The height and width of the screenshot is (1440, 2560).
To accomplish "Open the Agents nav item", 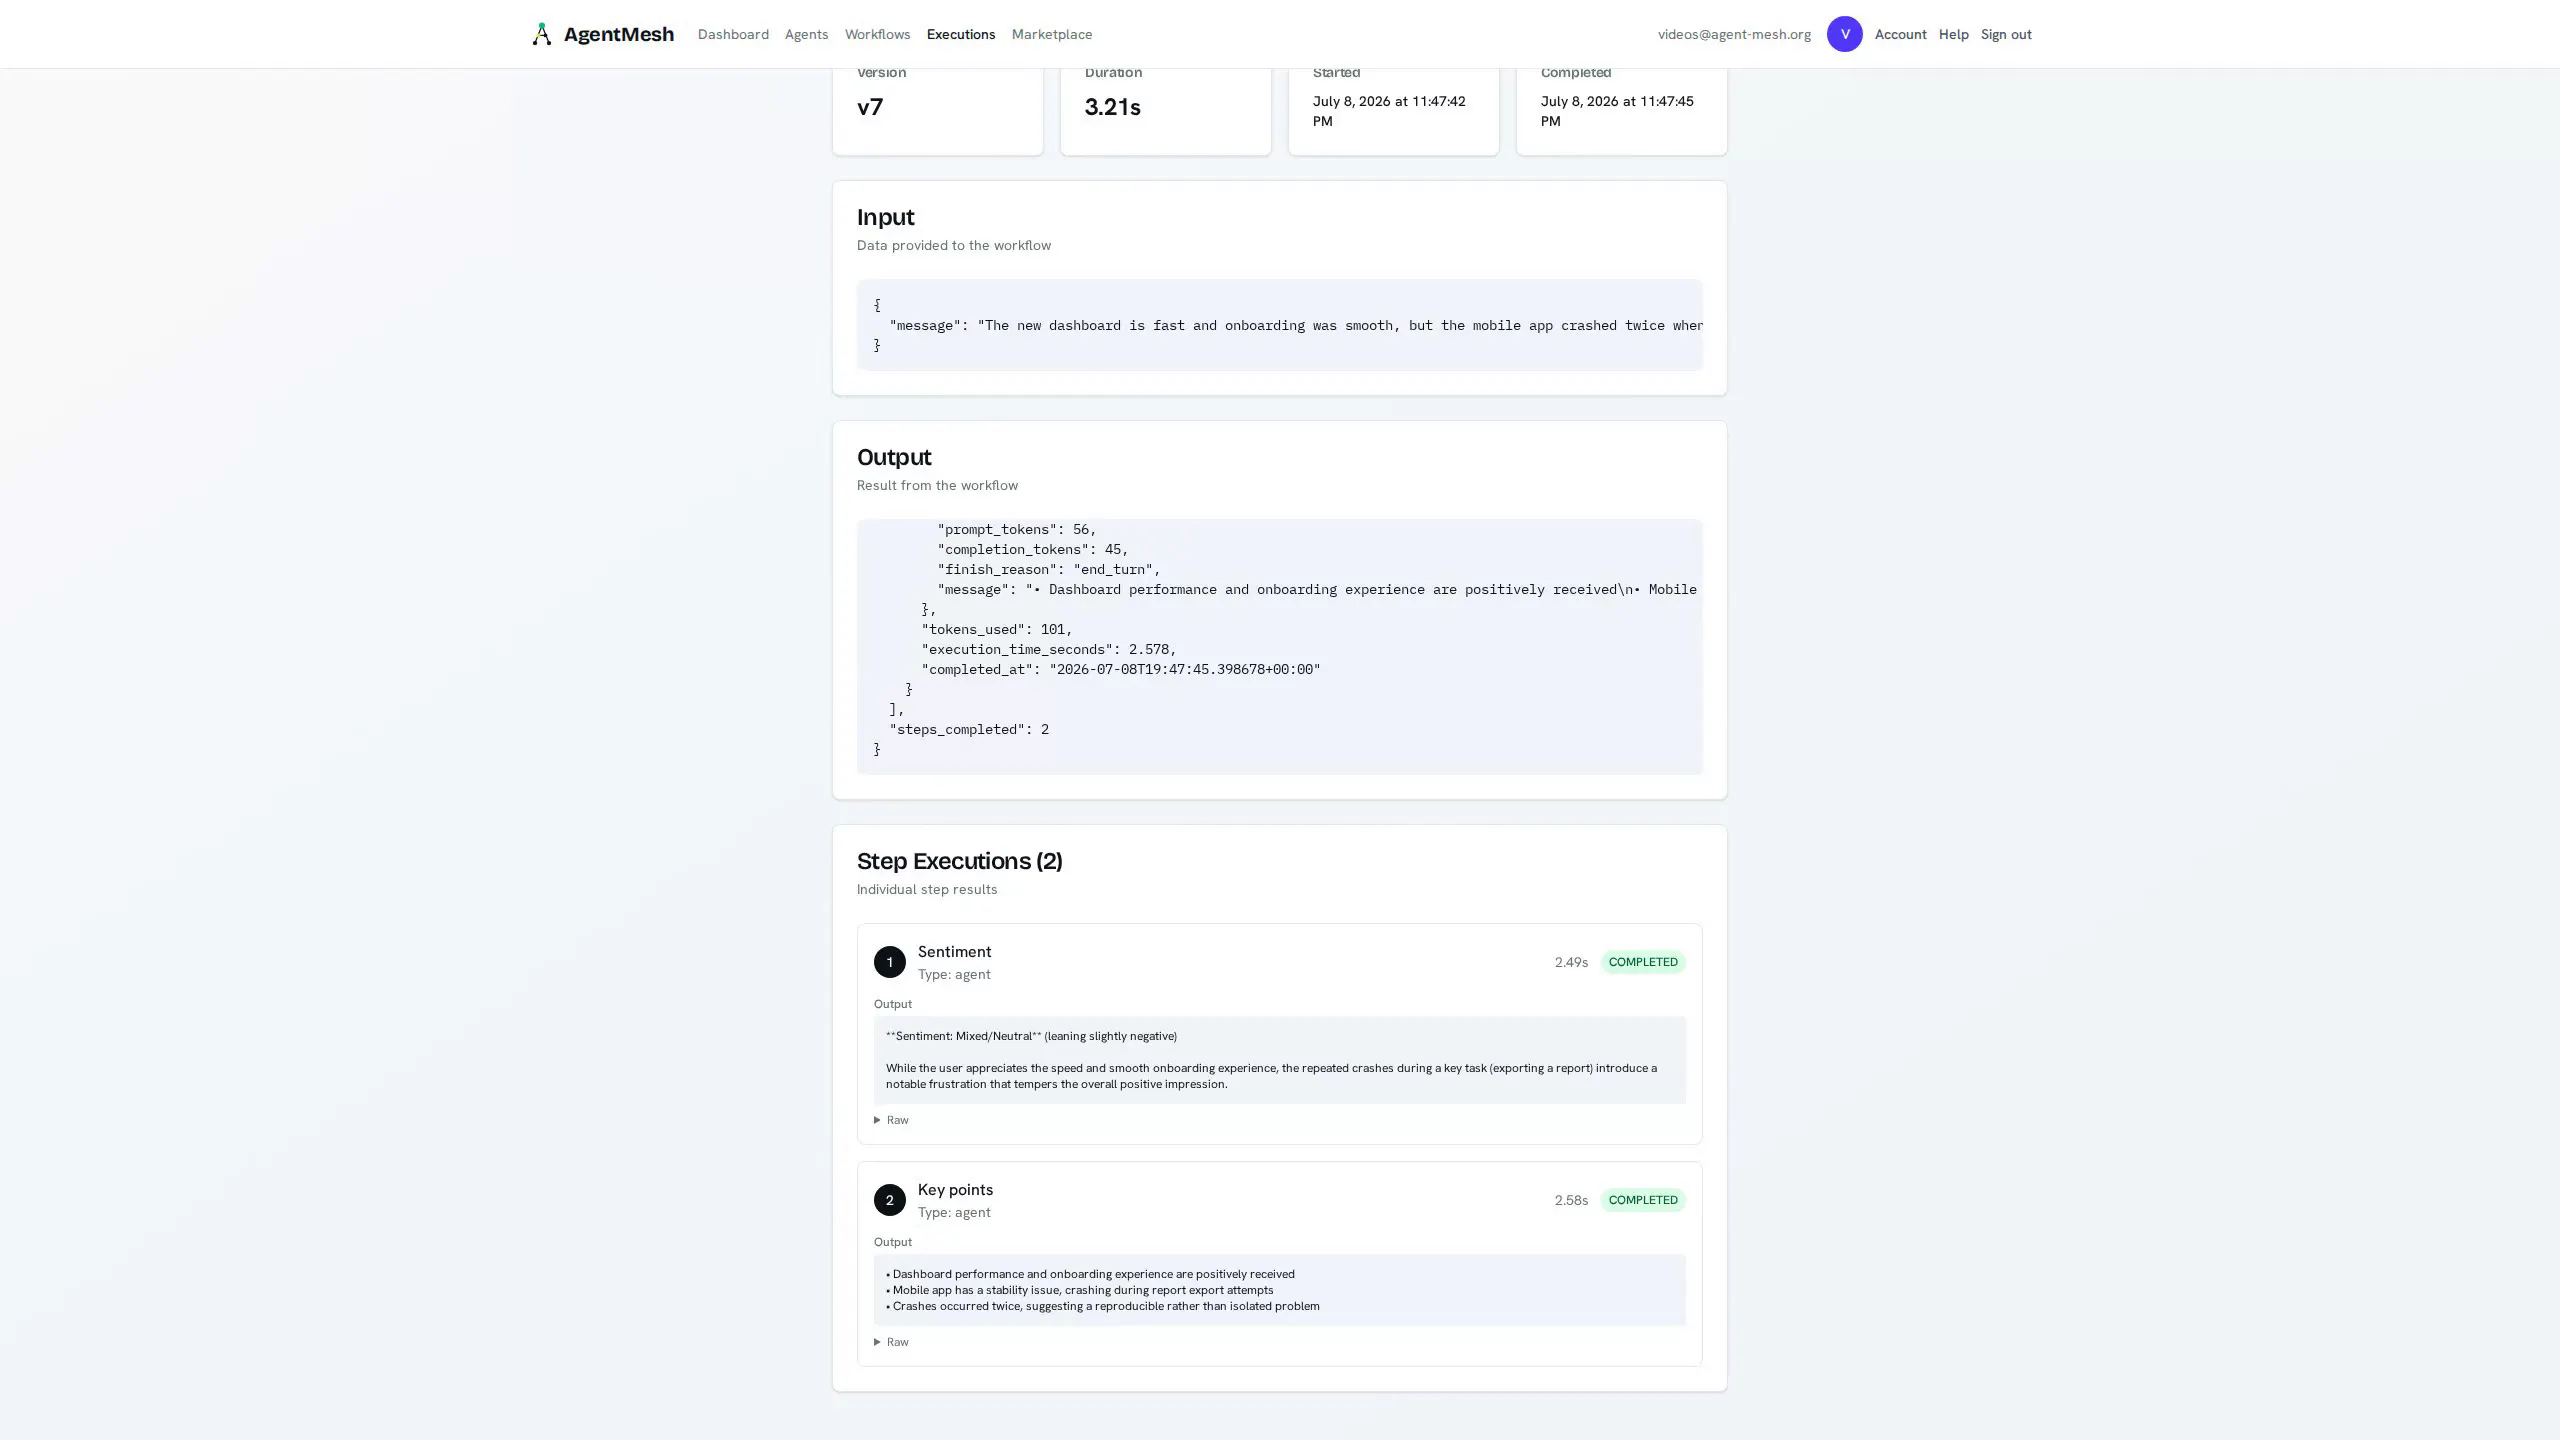I will [x=806, y=34].
